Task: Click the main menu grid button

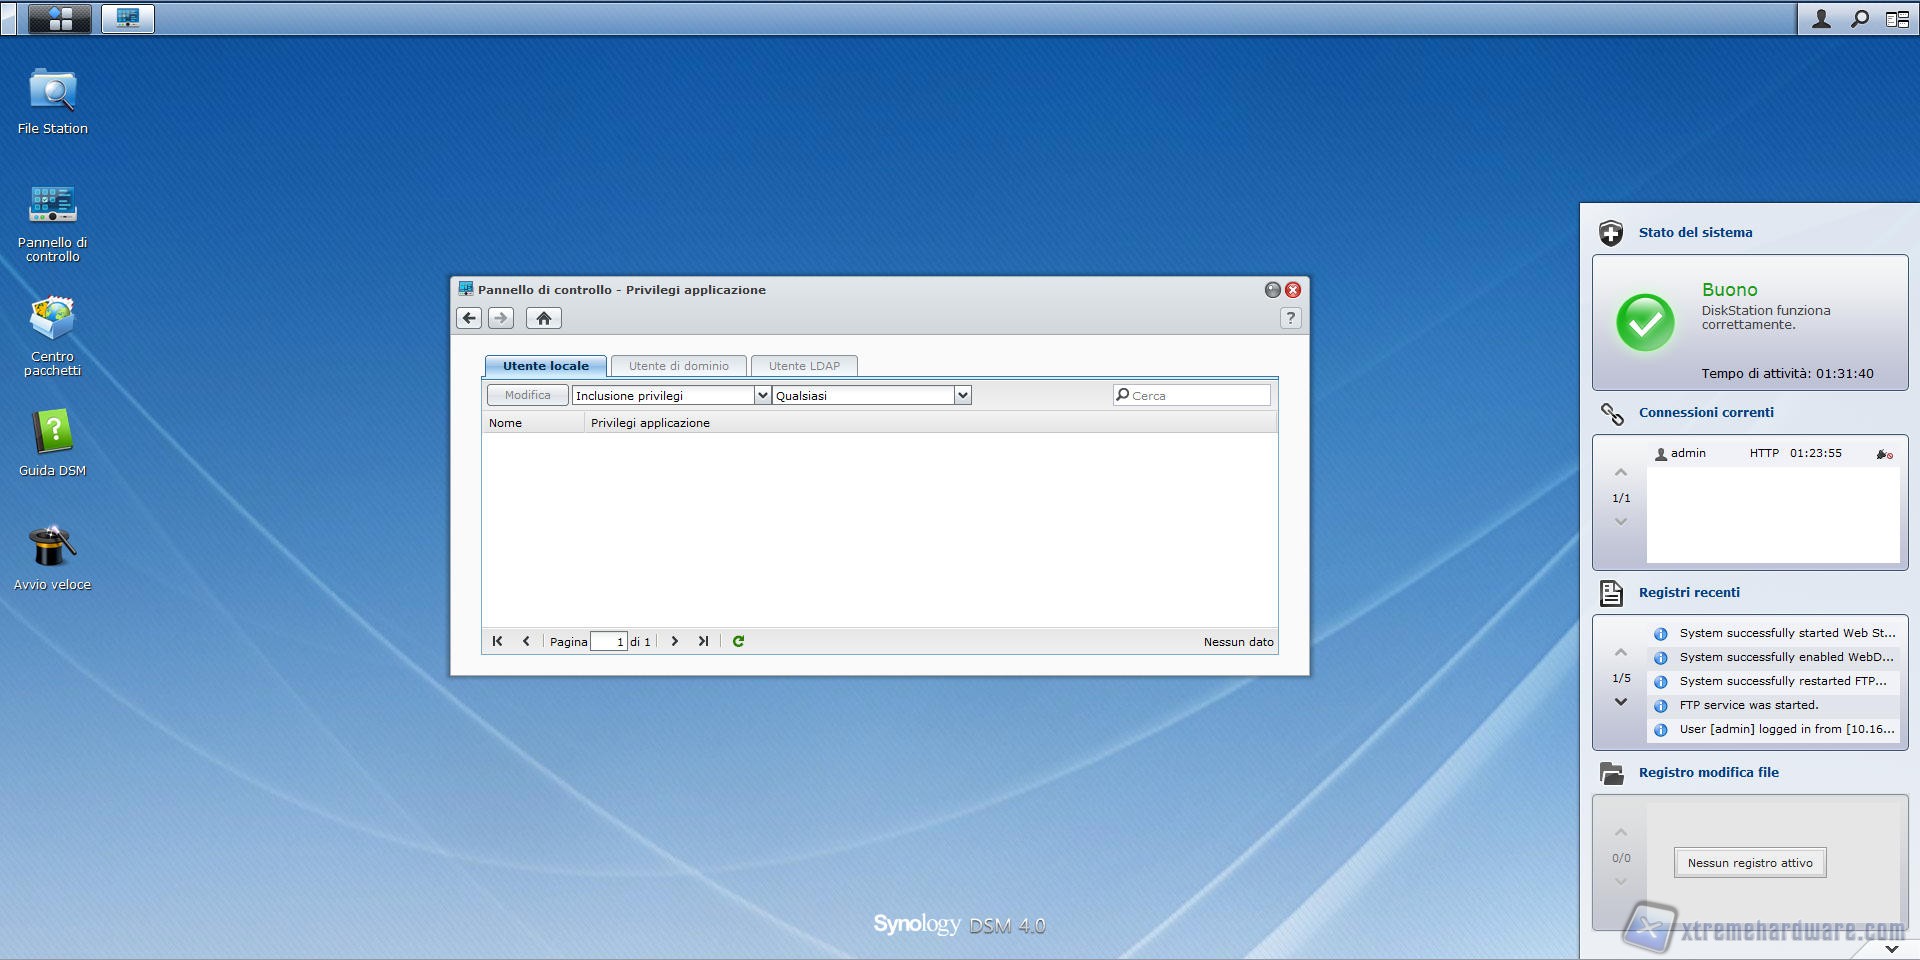Action: pos(60,18)
